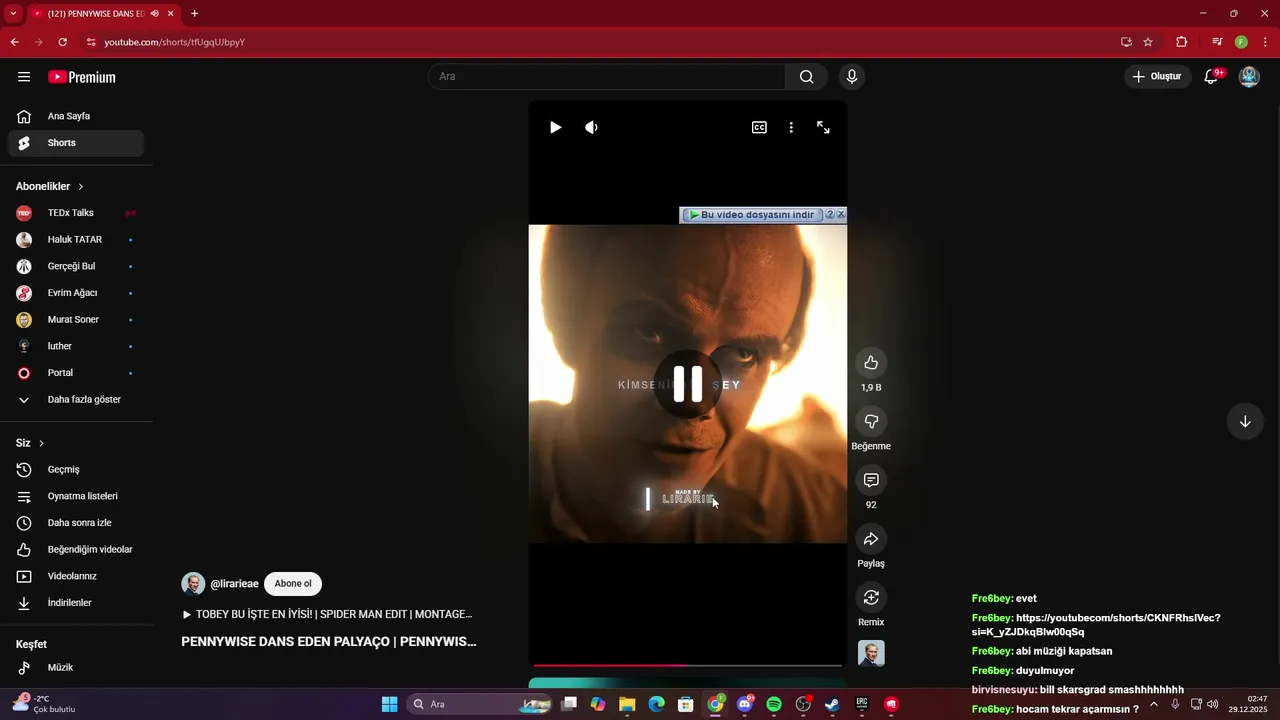Open the comments panel showing 92

point(871,480)
